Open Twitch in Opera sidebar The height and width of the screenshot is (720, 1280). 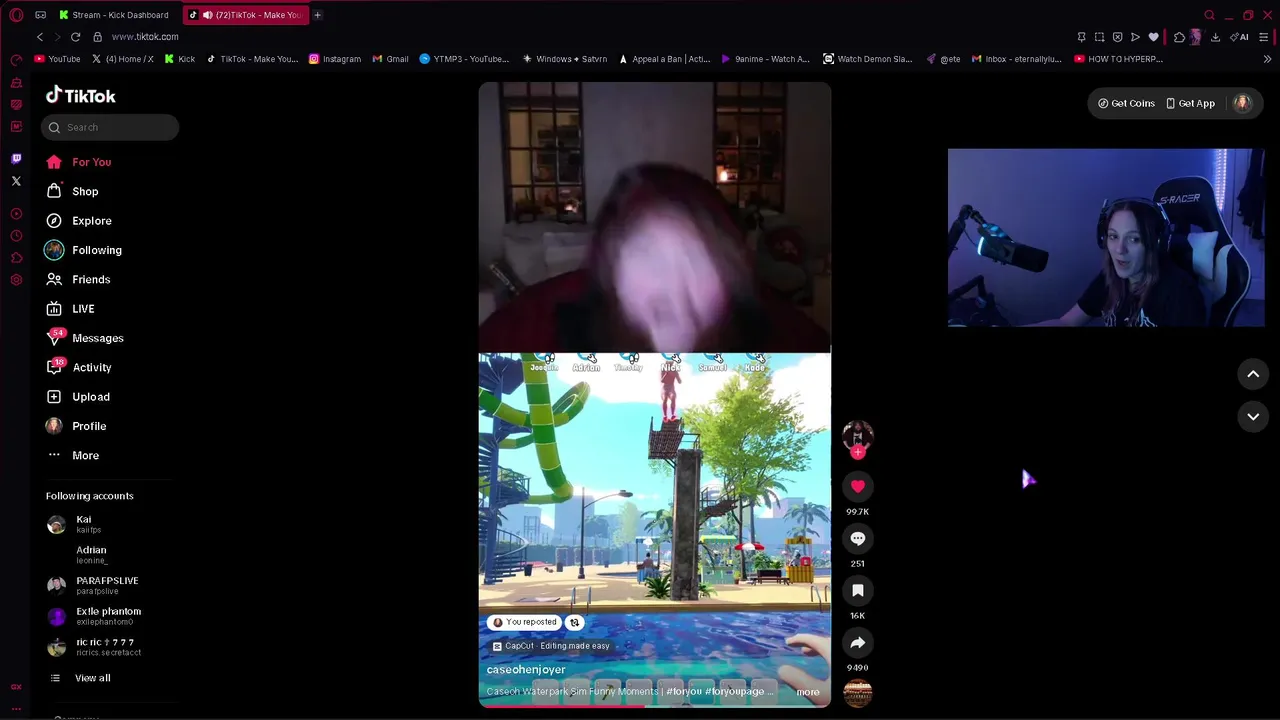click(x=16, y=158)
